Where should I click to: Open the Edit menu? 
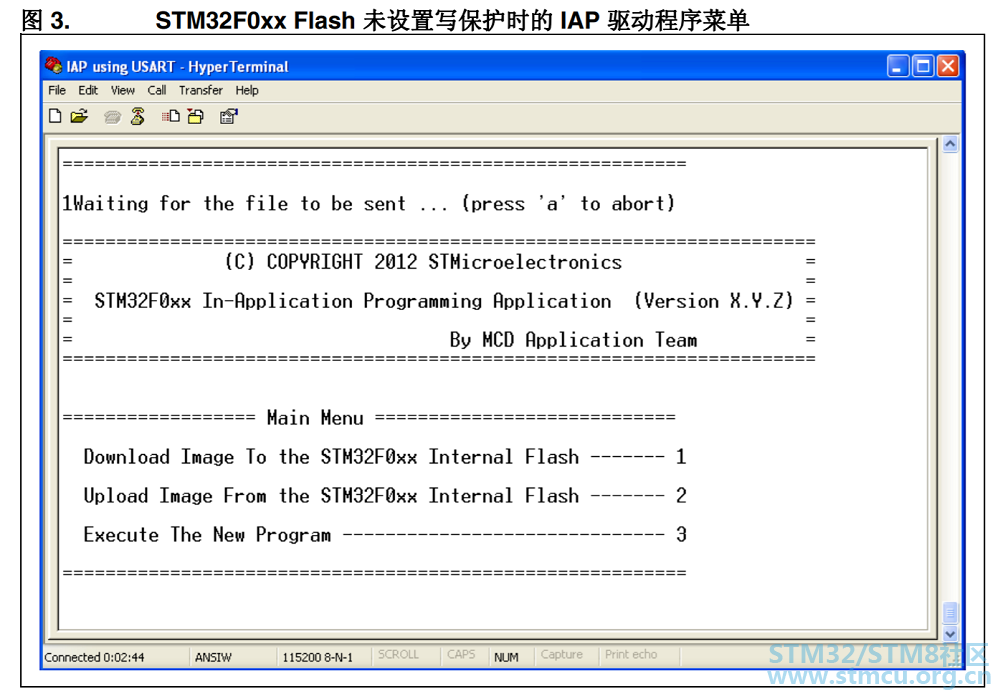pos(88,91)
